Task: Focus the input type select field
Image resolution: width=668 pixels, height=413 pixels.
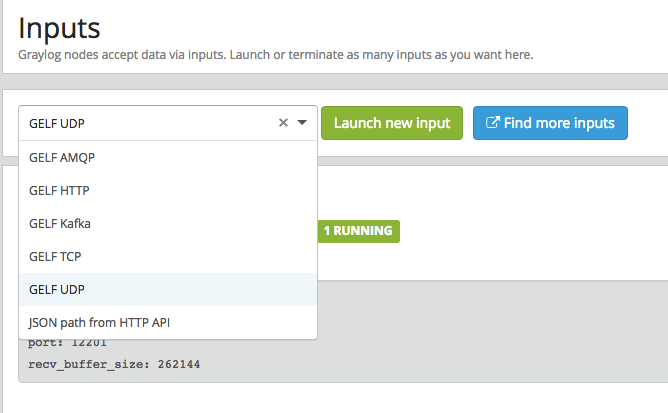Action: 150,123
